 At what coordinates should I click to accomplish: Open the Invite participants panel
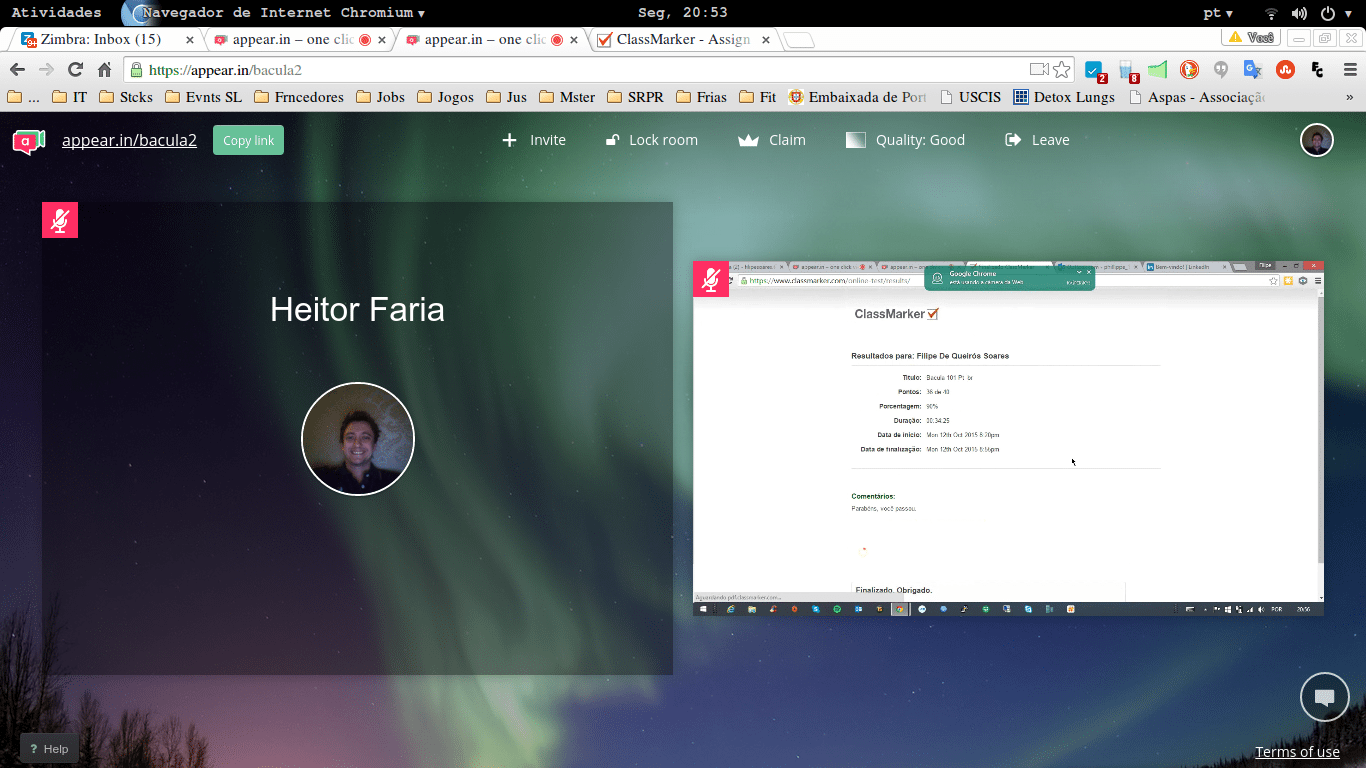pyautogui.click(x=534, y=140)
